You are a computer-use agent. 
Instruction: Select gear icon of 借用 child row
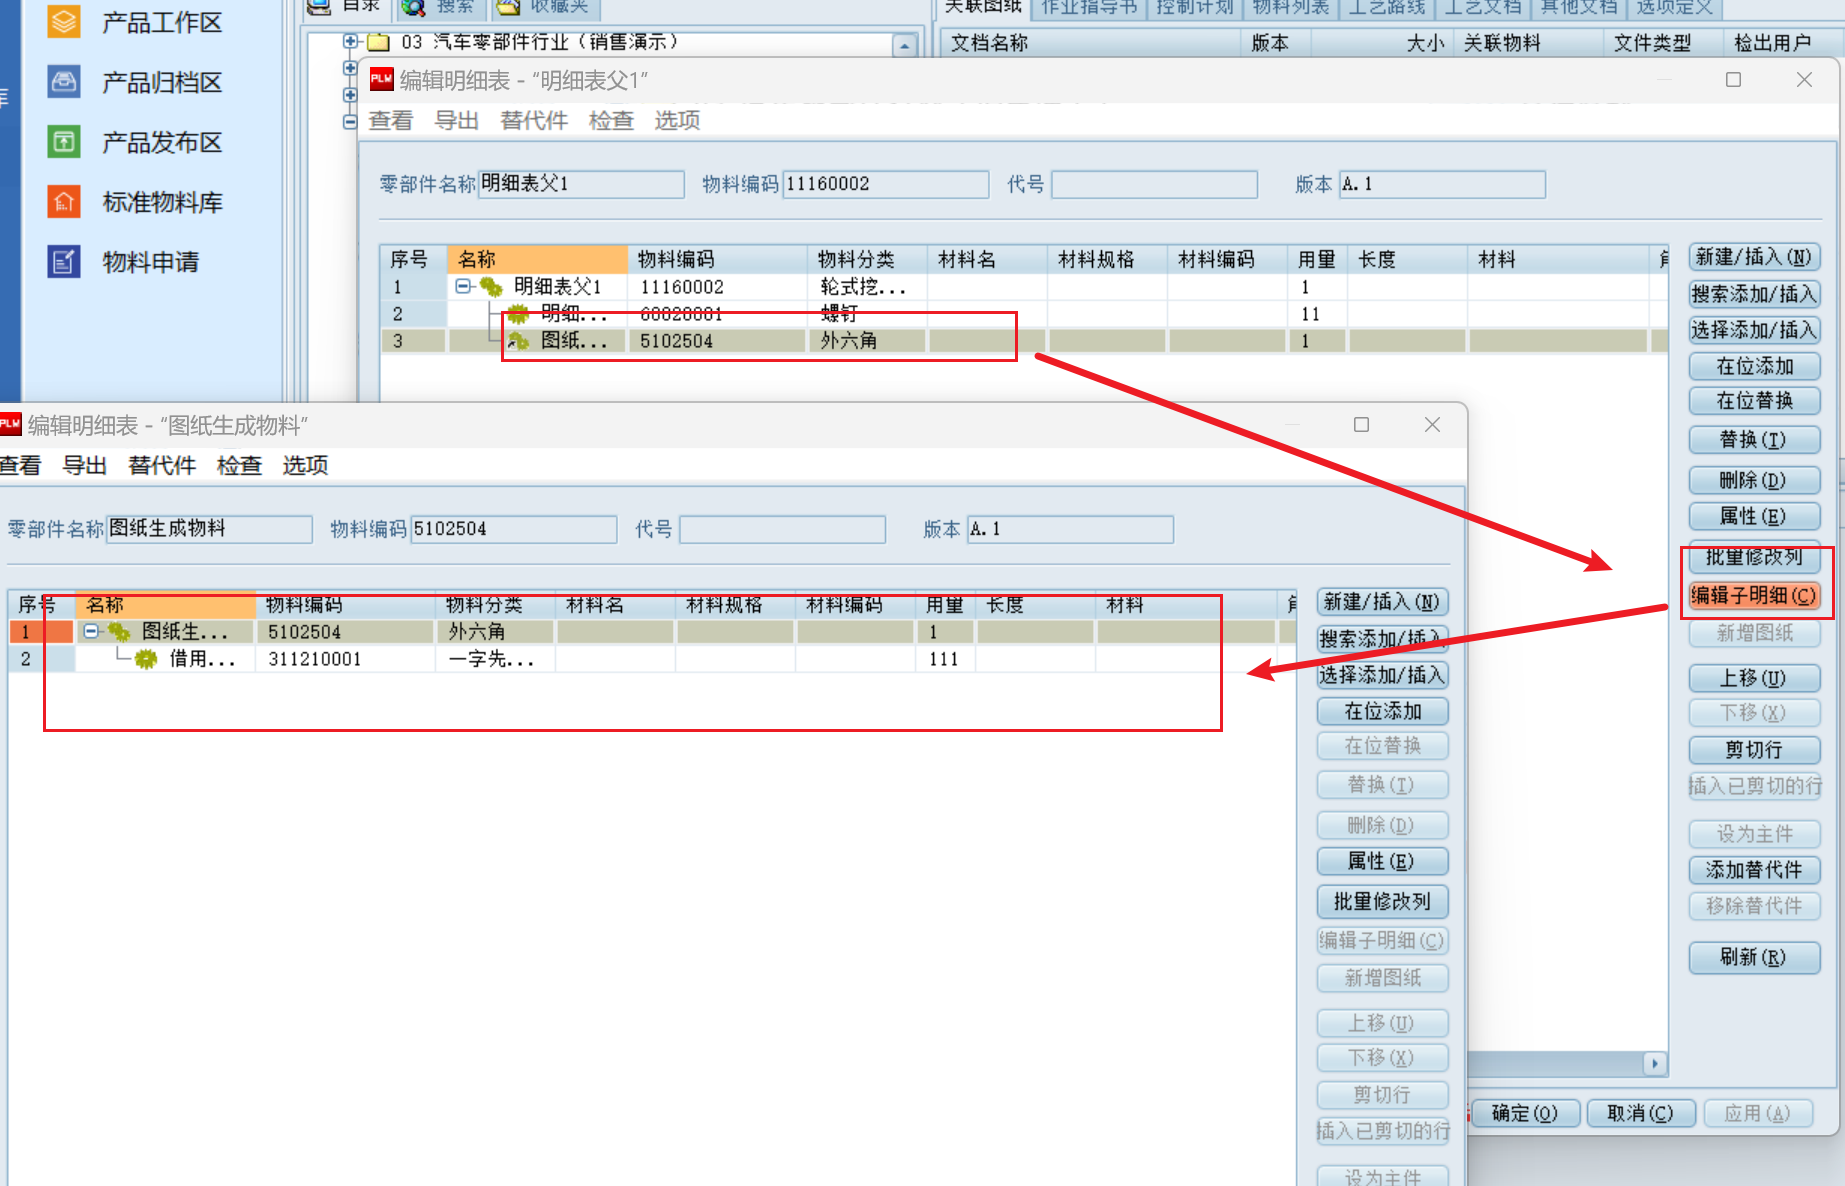tap(146, 659)
